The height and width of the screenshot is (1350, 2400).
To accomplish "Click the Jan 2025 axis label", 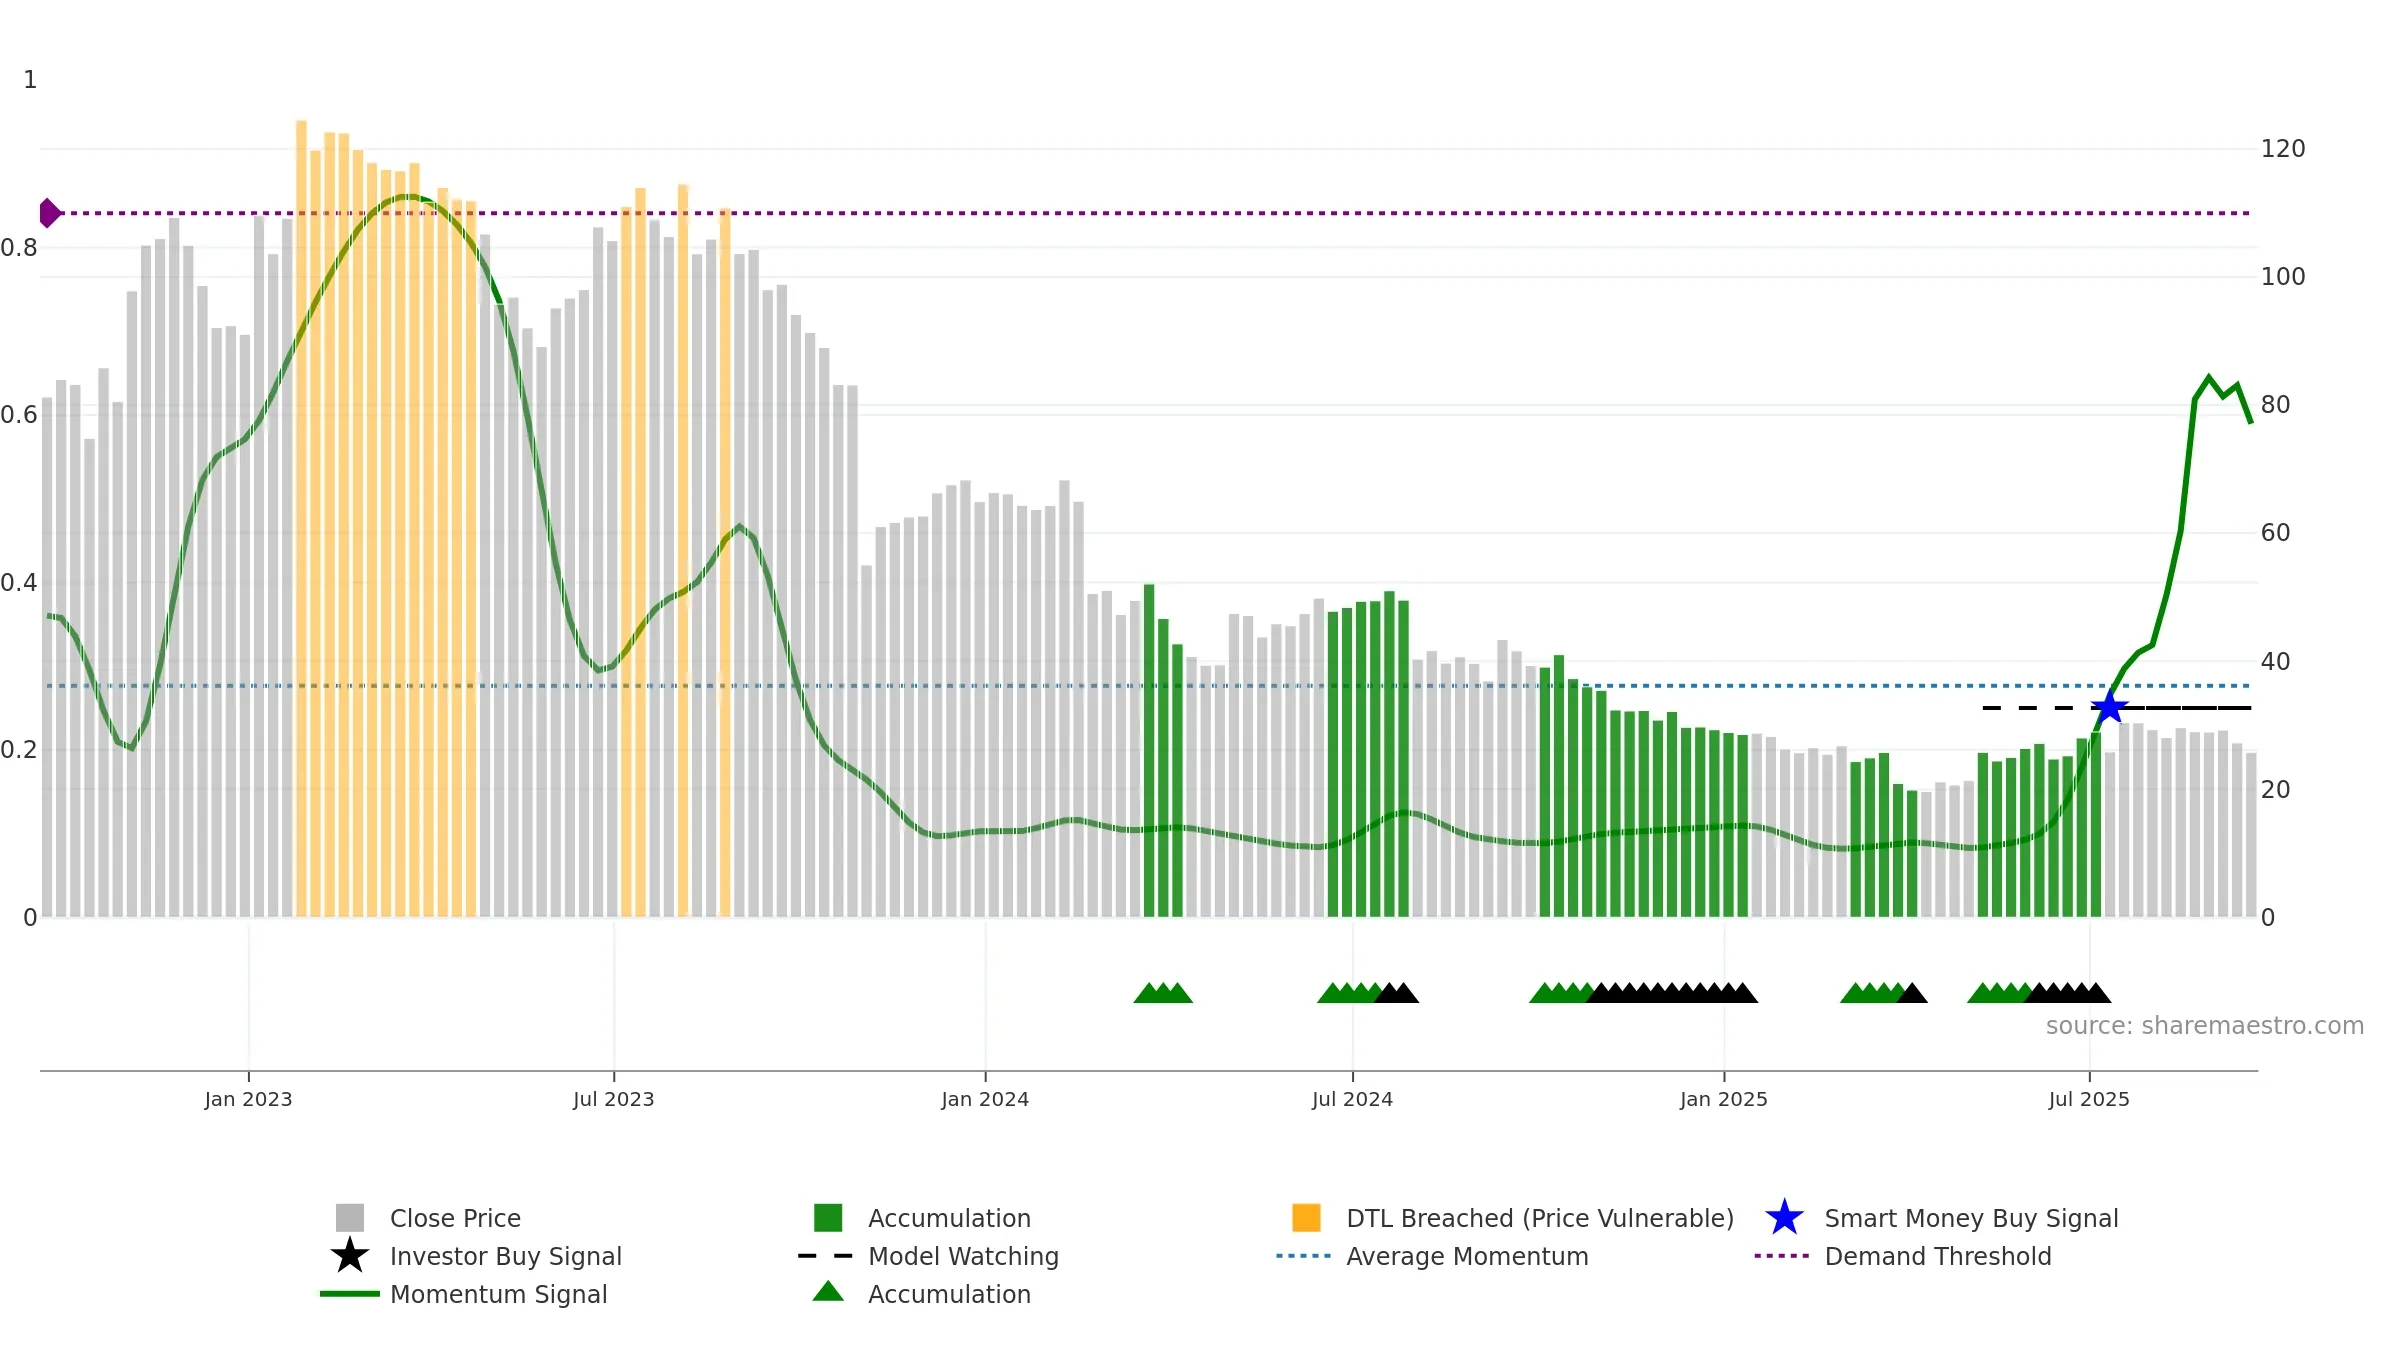I will [1724, 1099].
